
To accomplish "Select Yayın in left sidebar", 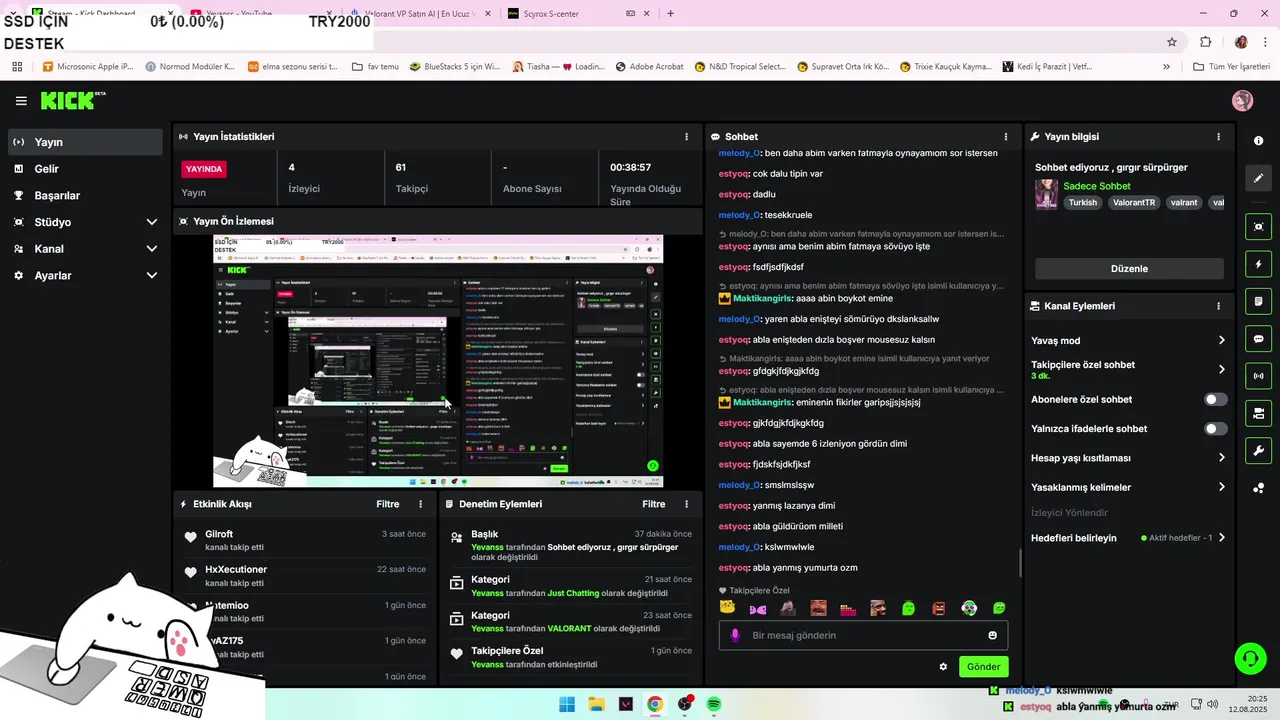I will [85, 142].
